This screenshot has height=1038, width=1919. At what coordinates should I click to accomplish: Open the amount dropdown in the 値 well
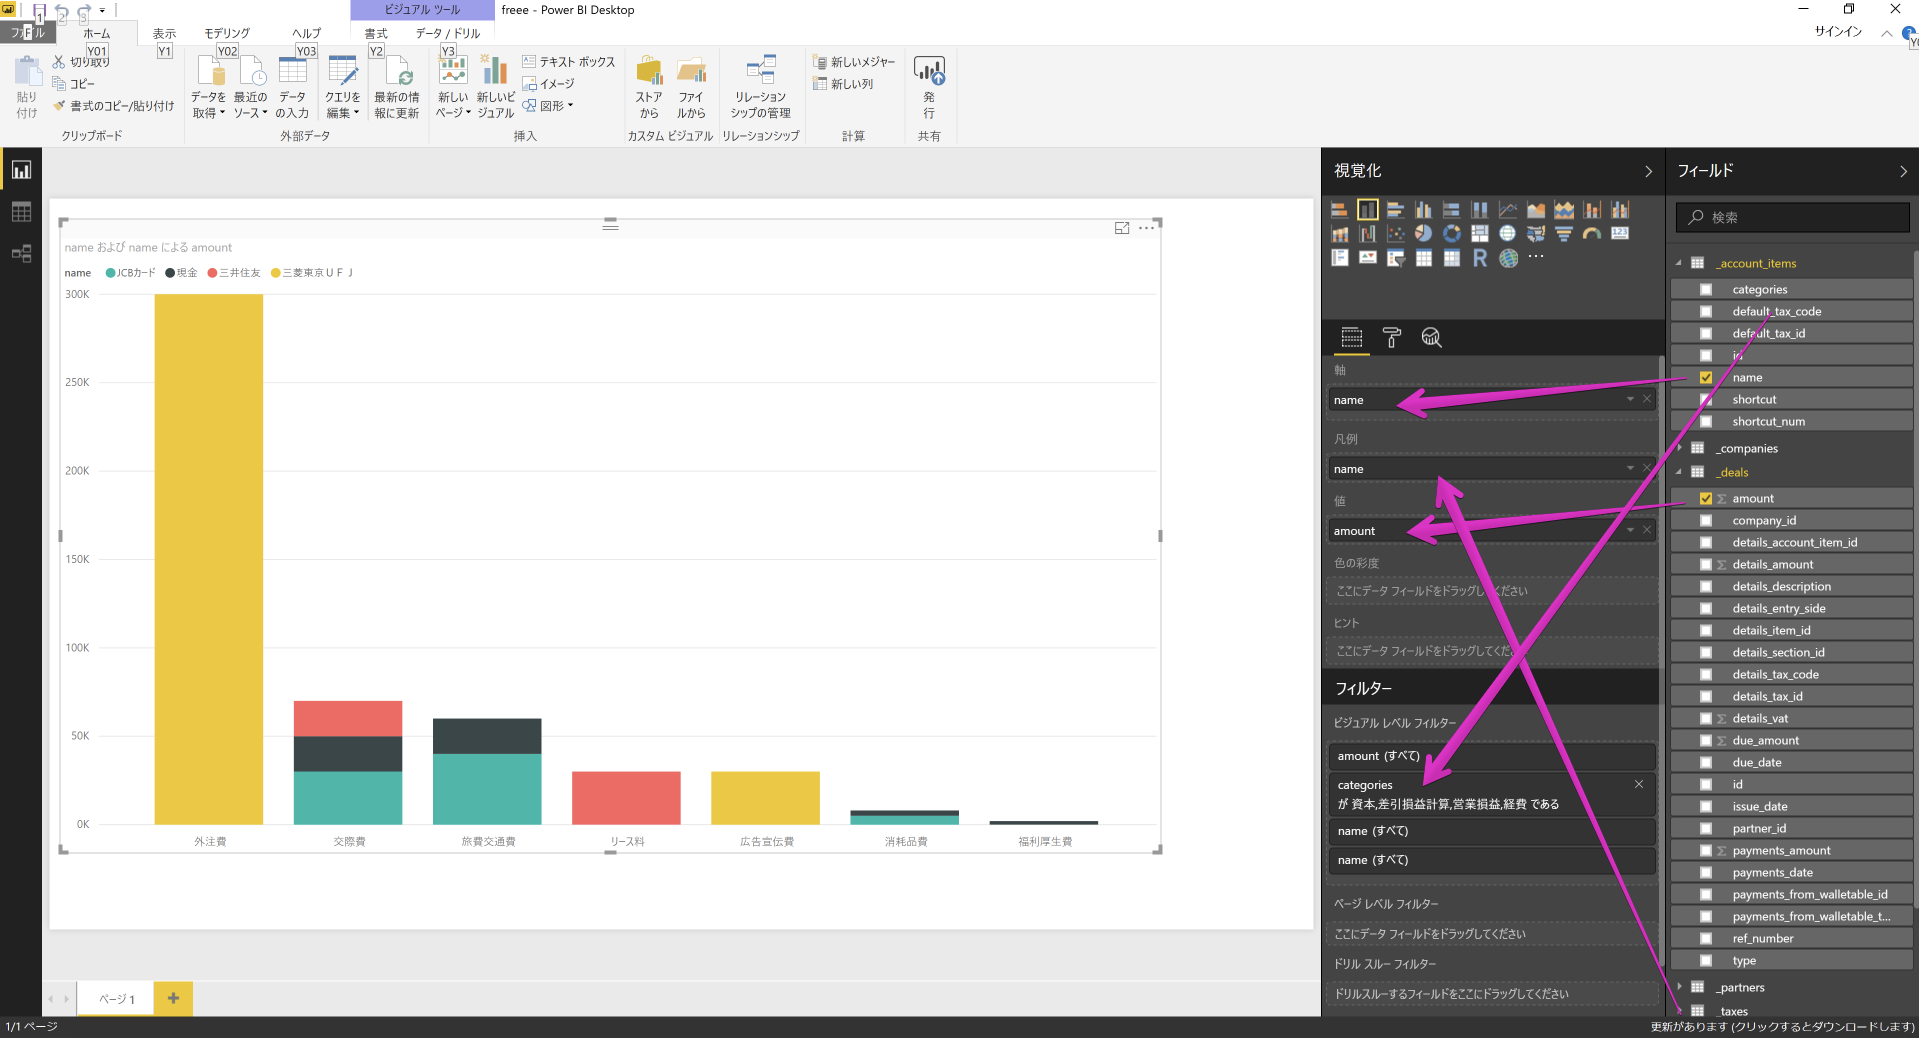click(x=1631, y=530)
